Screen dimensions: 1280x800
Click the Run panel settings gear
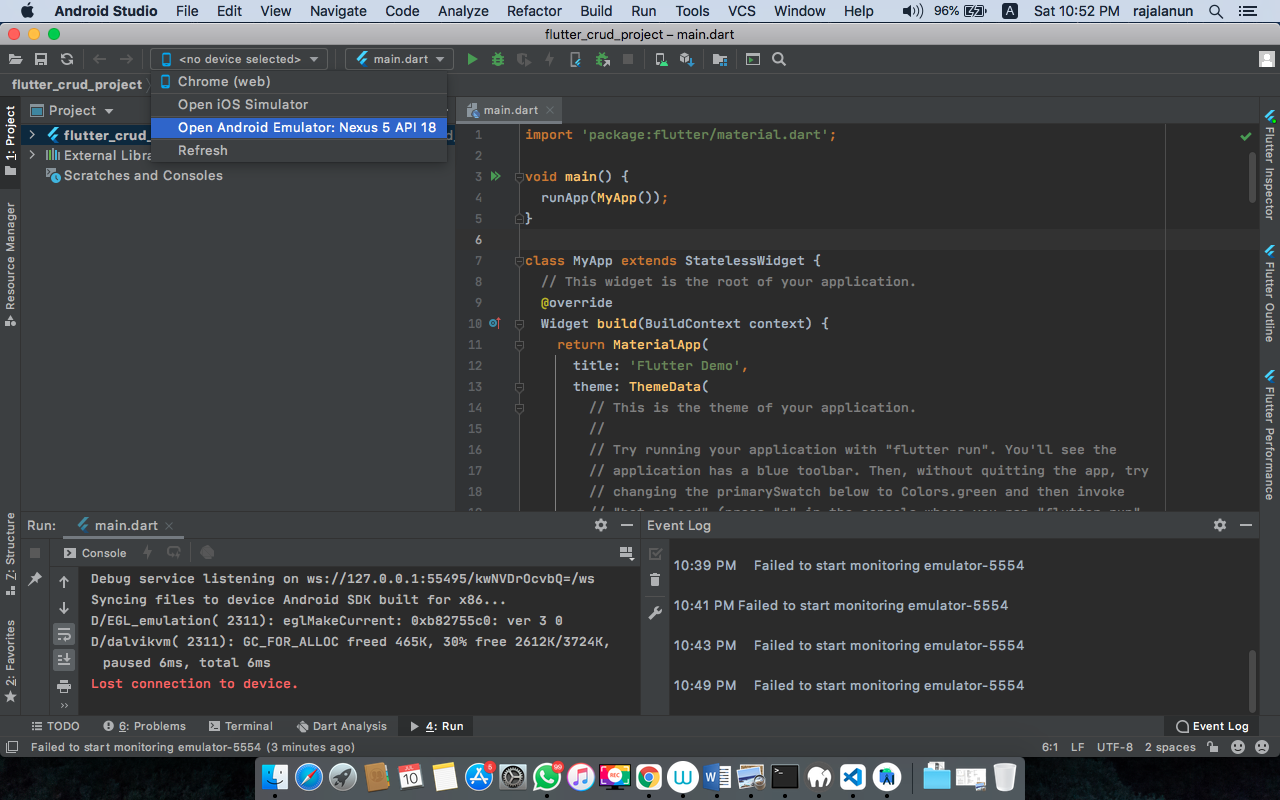click(x=600, y=524)
